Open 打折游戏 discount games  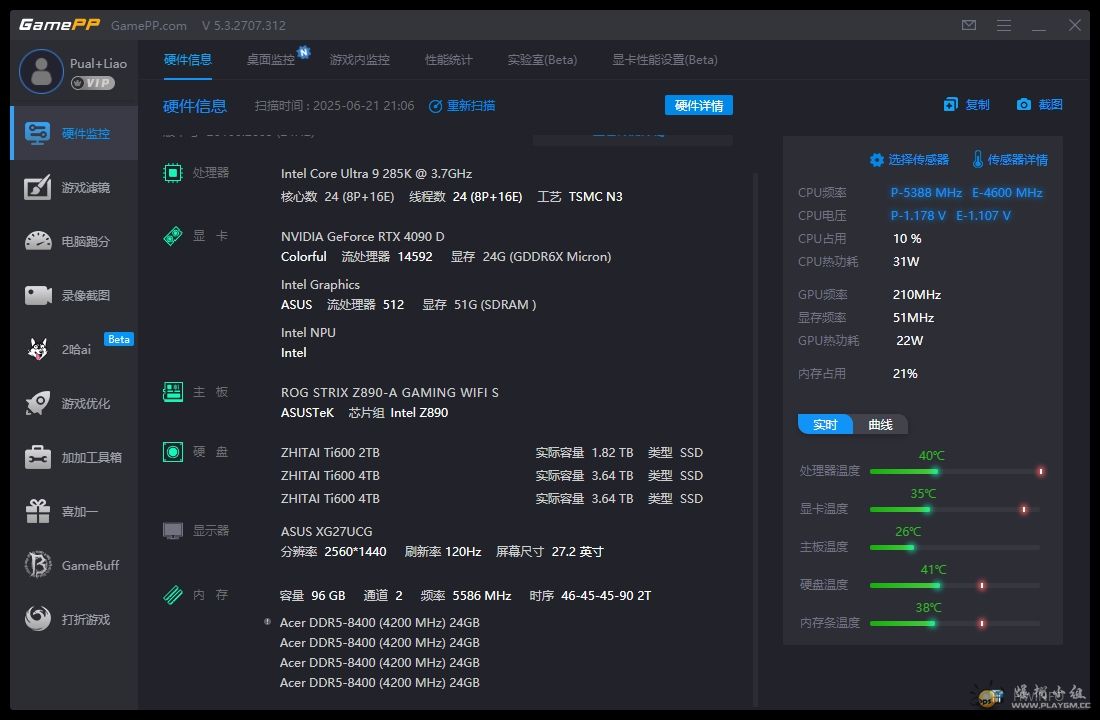coord(74,619)
